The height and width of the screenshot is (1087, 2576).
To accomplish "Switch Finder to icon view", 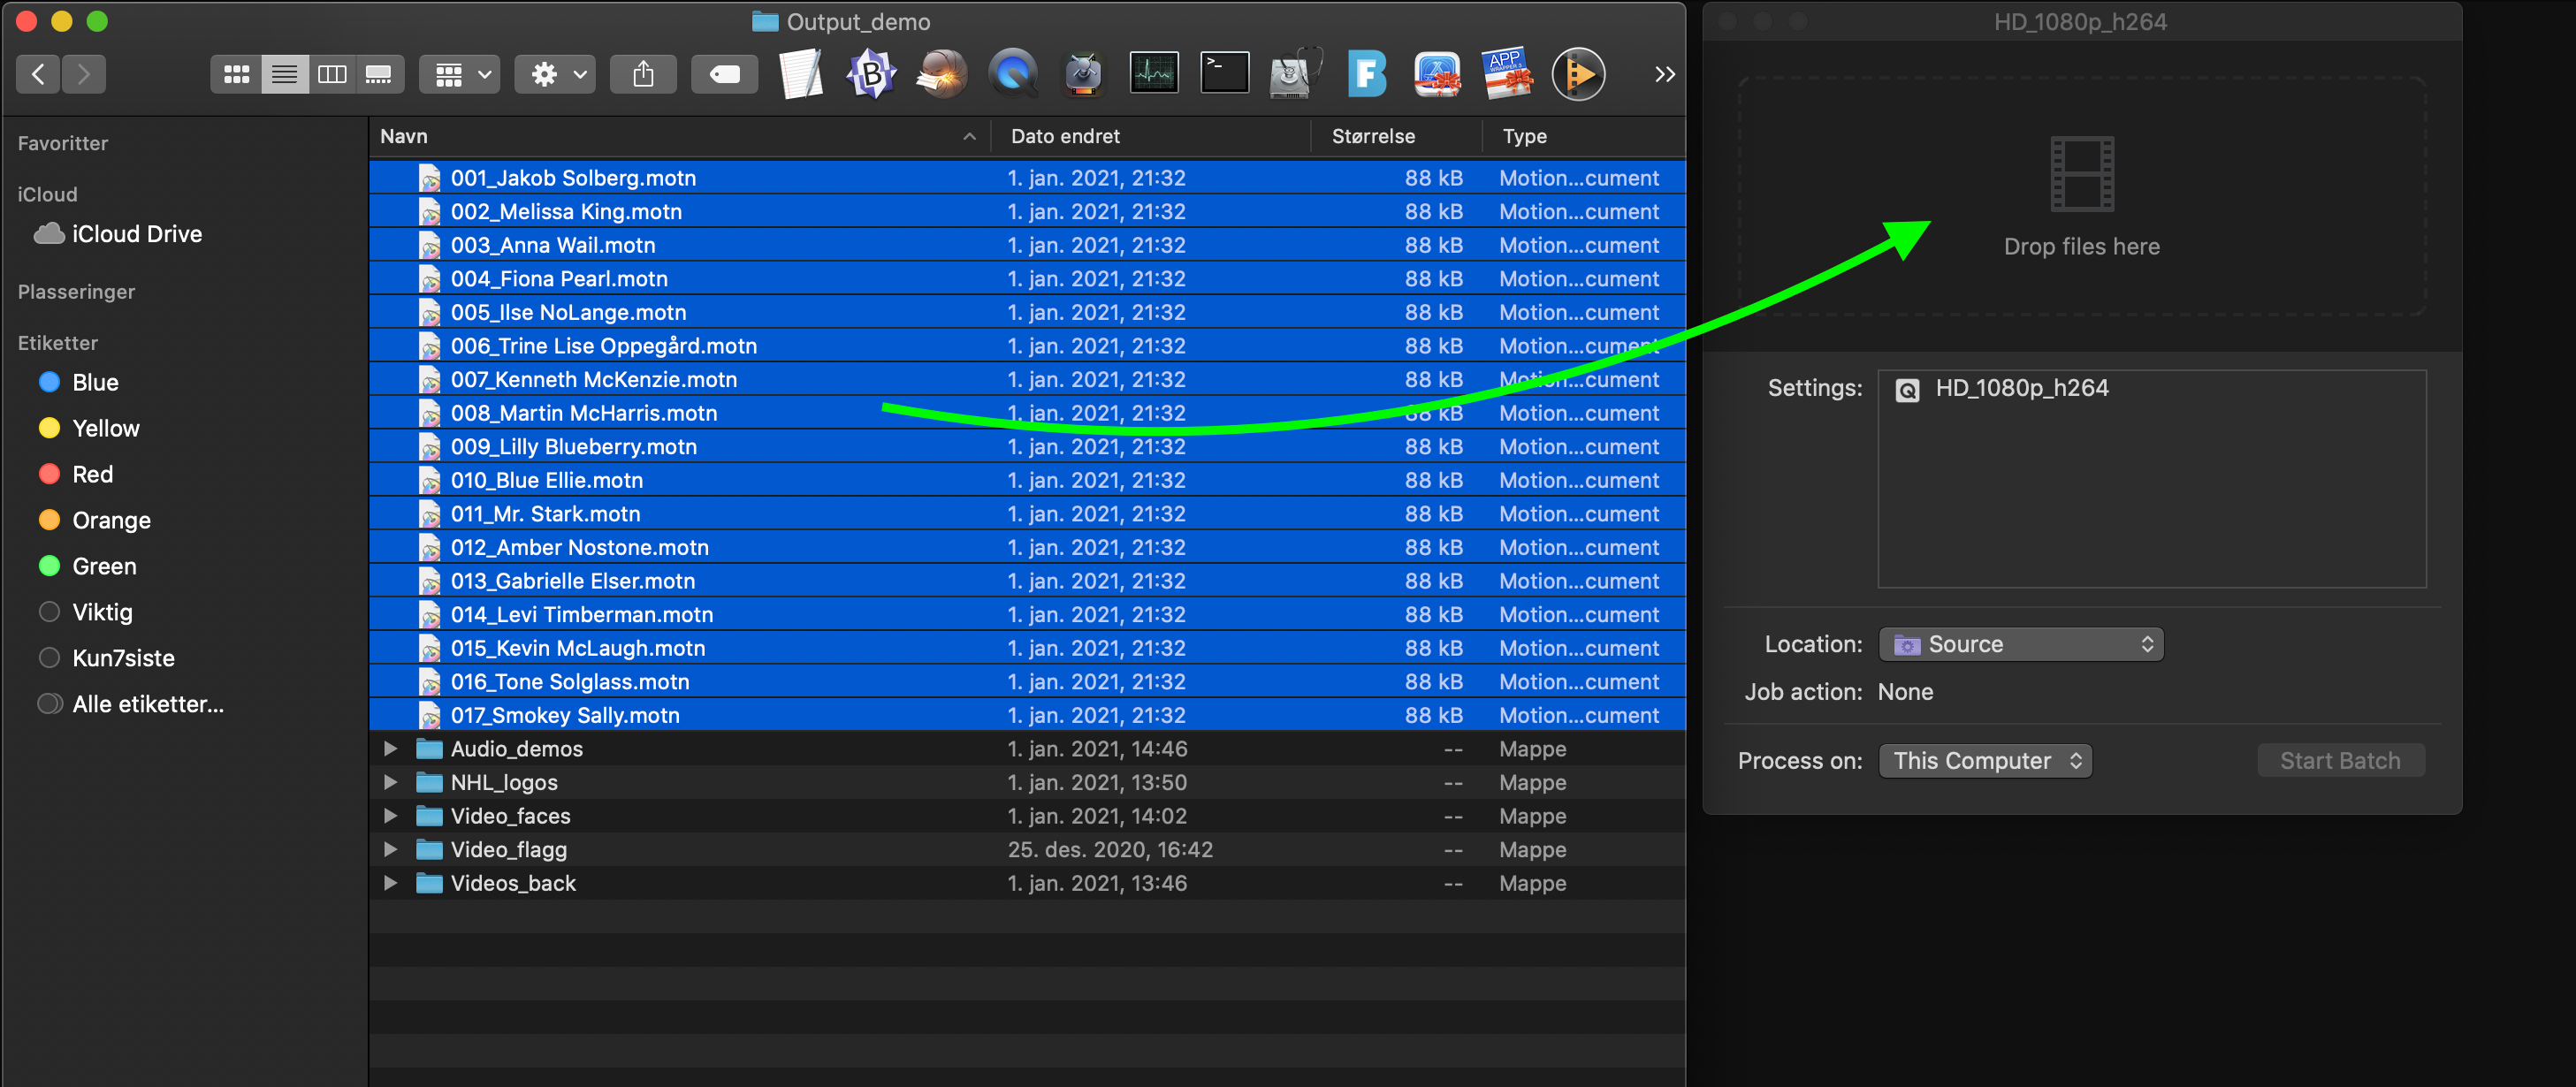I will pyautogui.click(x=236, y=74).
